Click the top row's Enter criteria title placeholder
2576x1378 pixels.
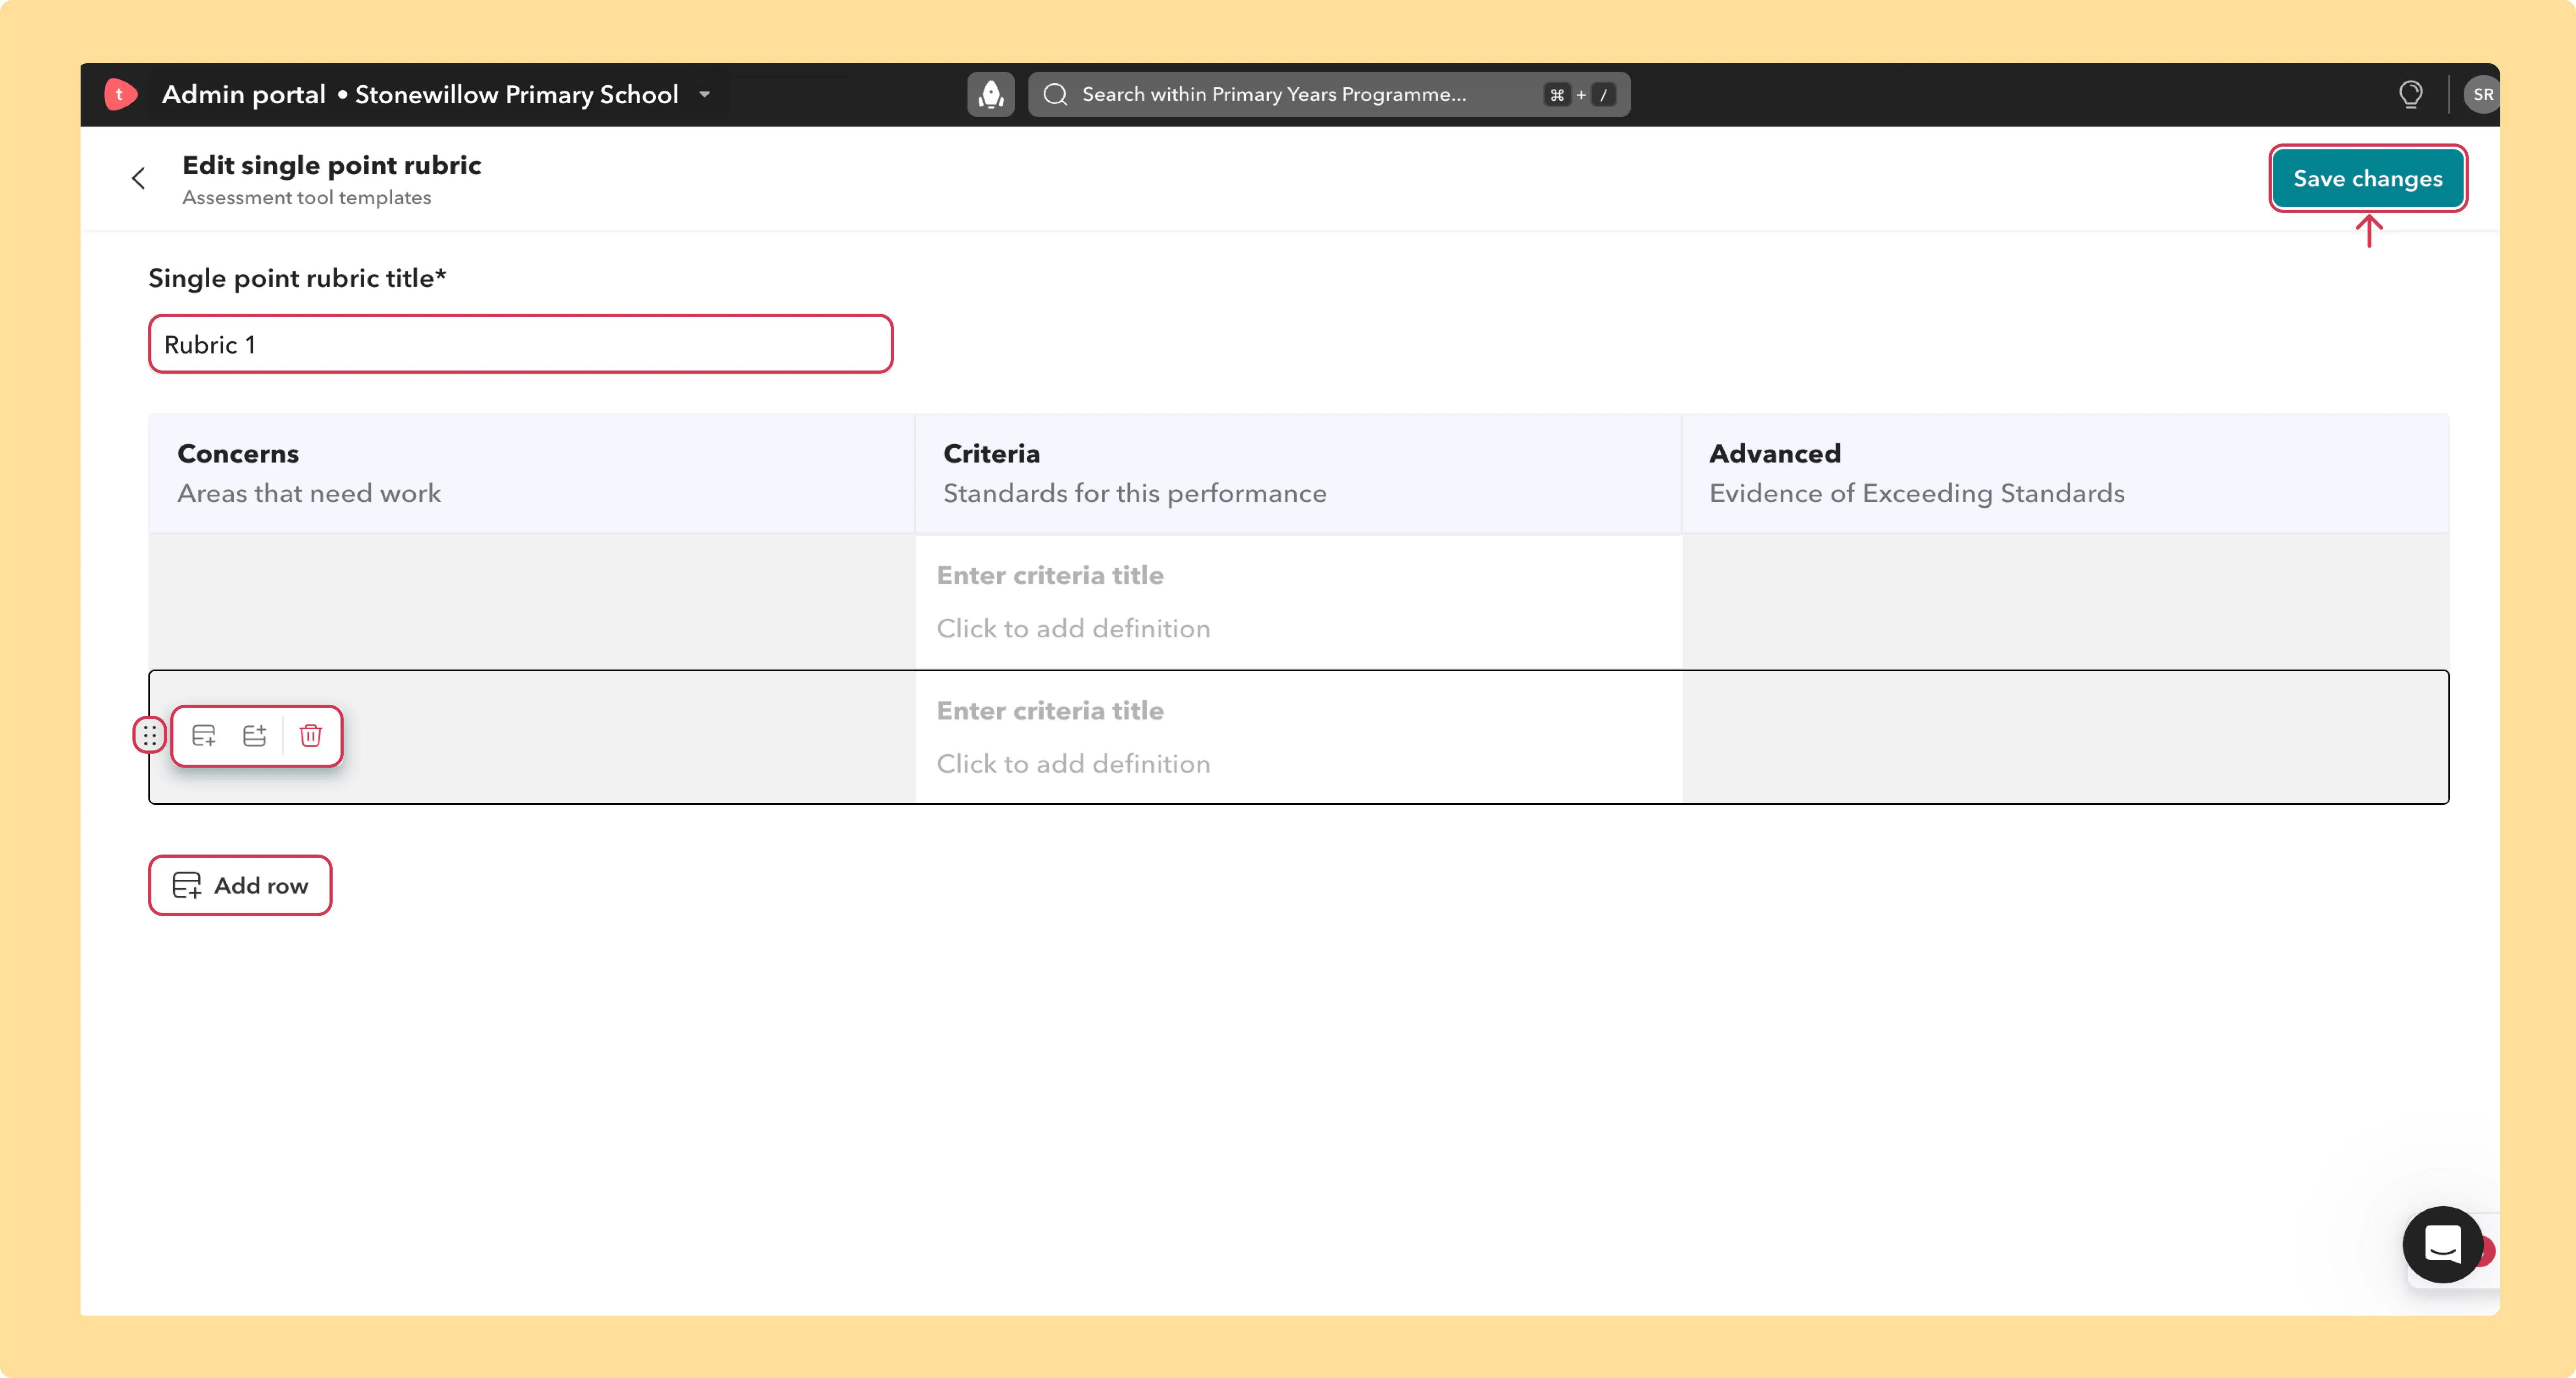pyautogui.click(x=1050, y=575)
